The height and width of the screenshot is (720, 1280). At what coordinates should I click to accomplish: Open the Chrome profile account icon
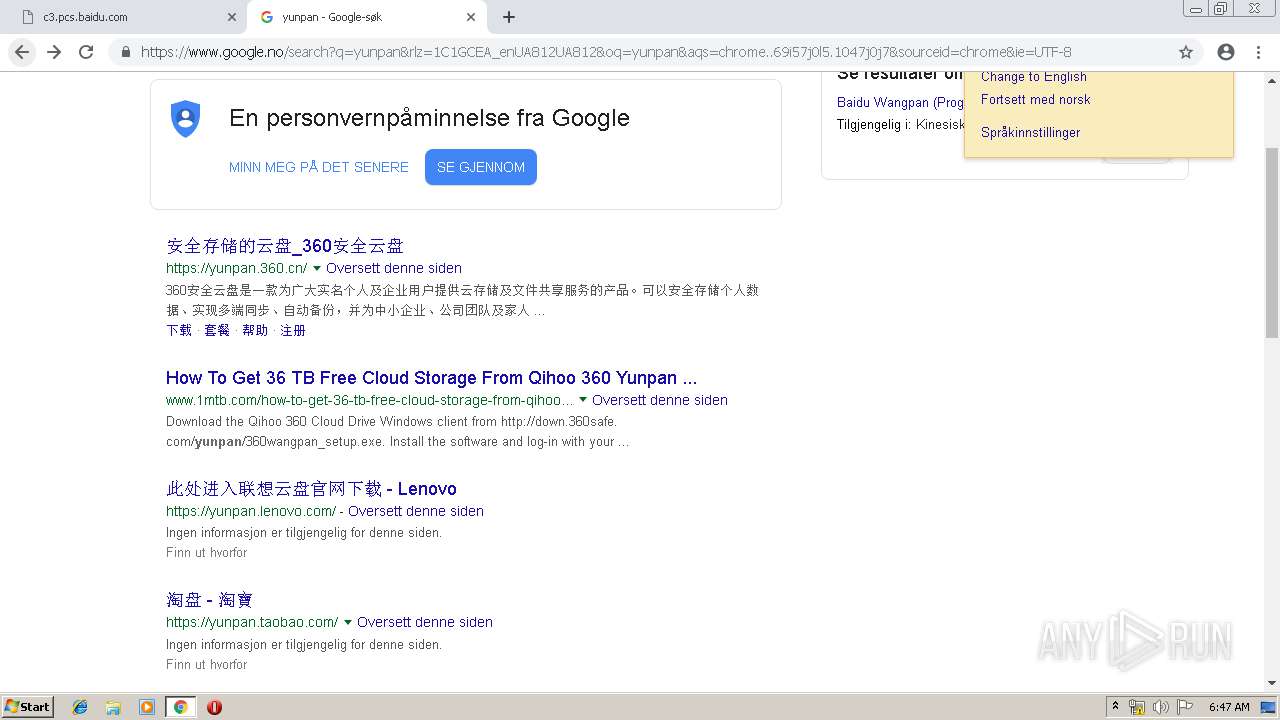[x=1226, y=52]
